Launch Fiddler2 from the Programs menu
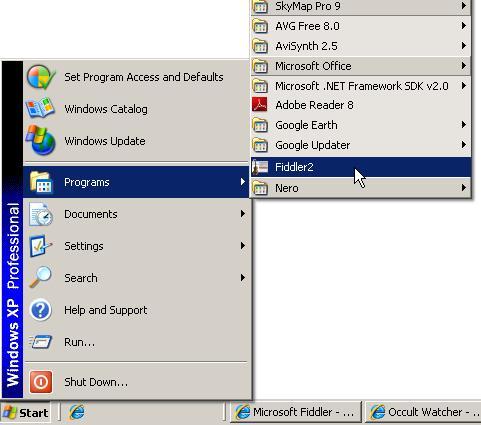 click(361, 167)
